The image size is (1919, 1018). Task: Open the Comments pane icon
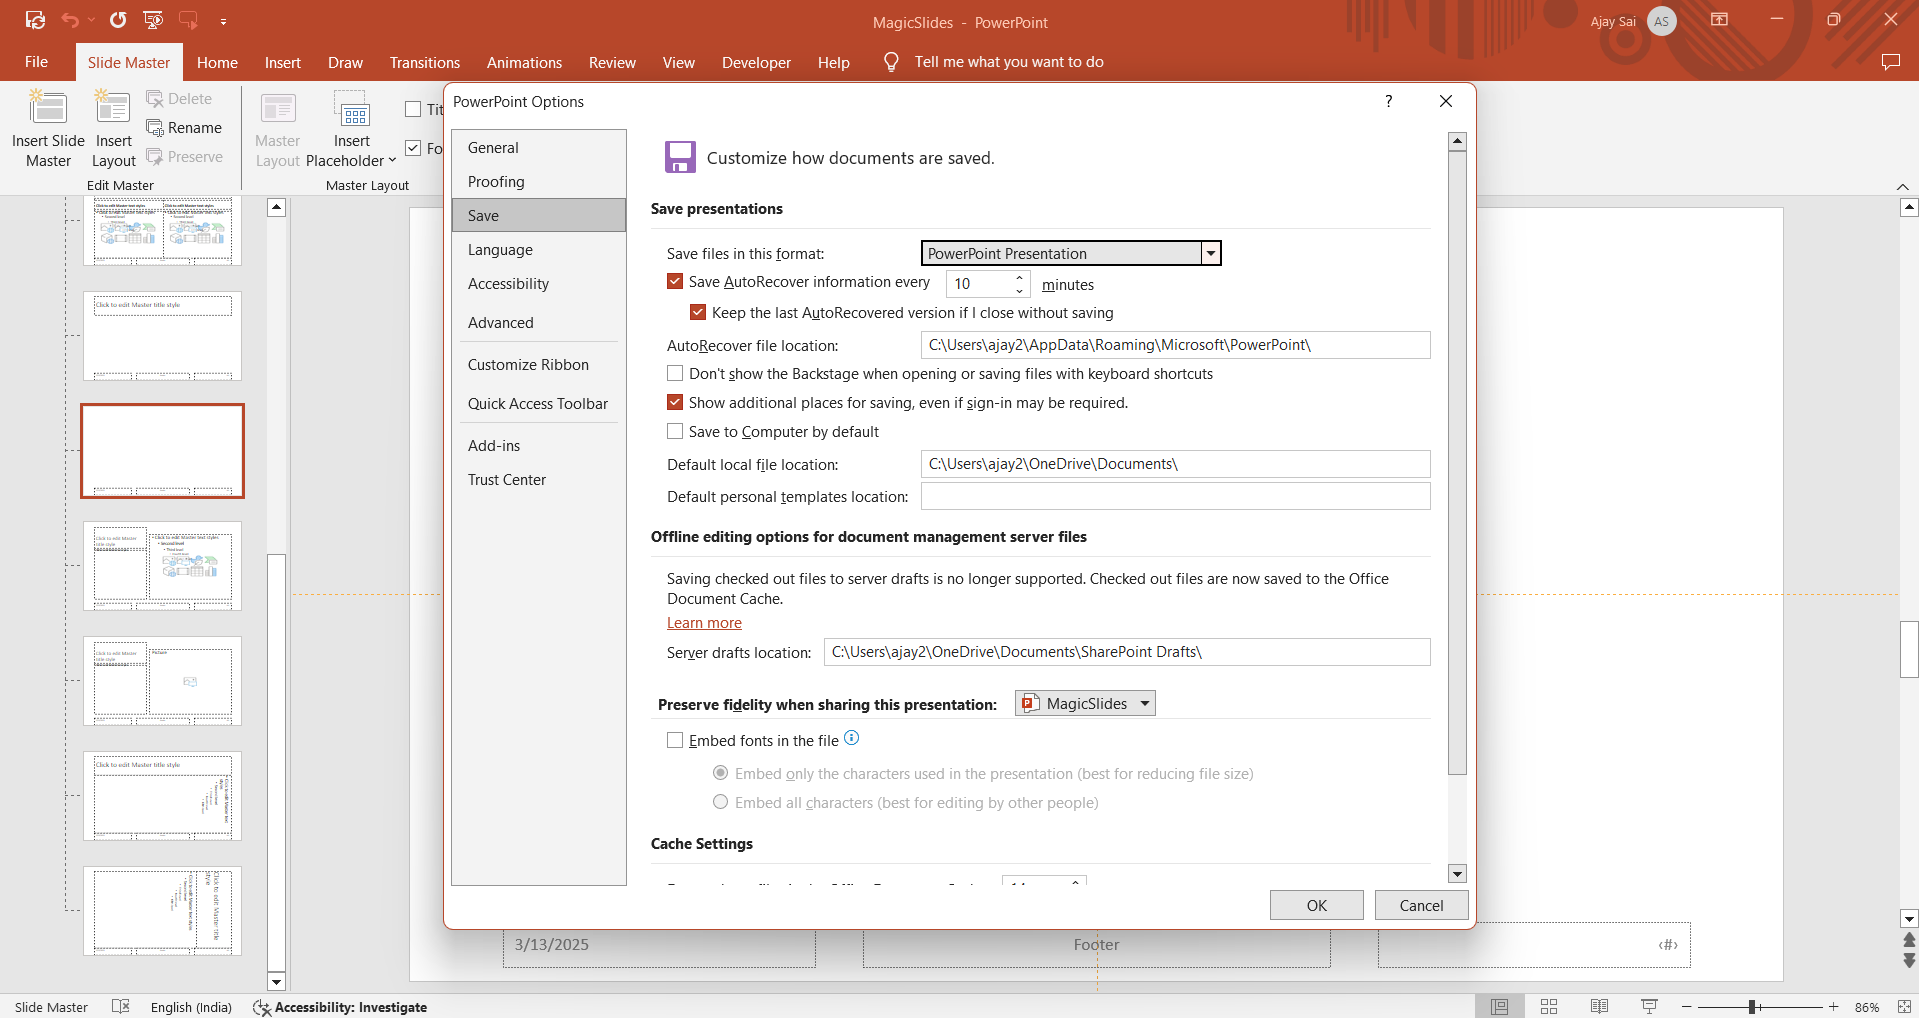[1890, 62]
